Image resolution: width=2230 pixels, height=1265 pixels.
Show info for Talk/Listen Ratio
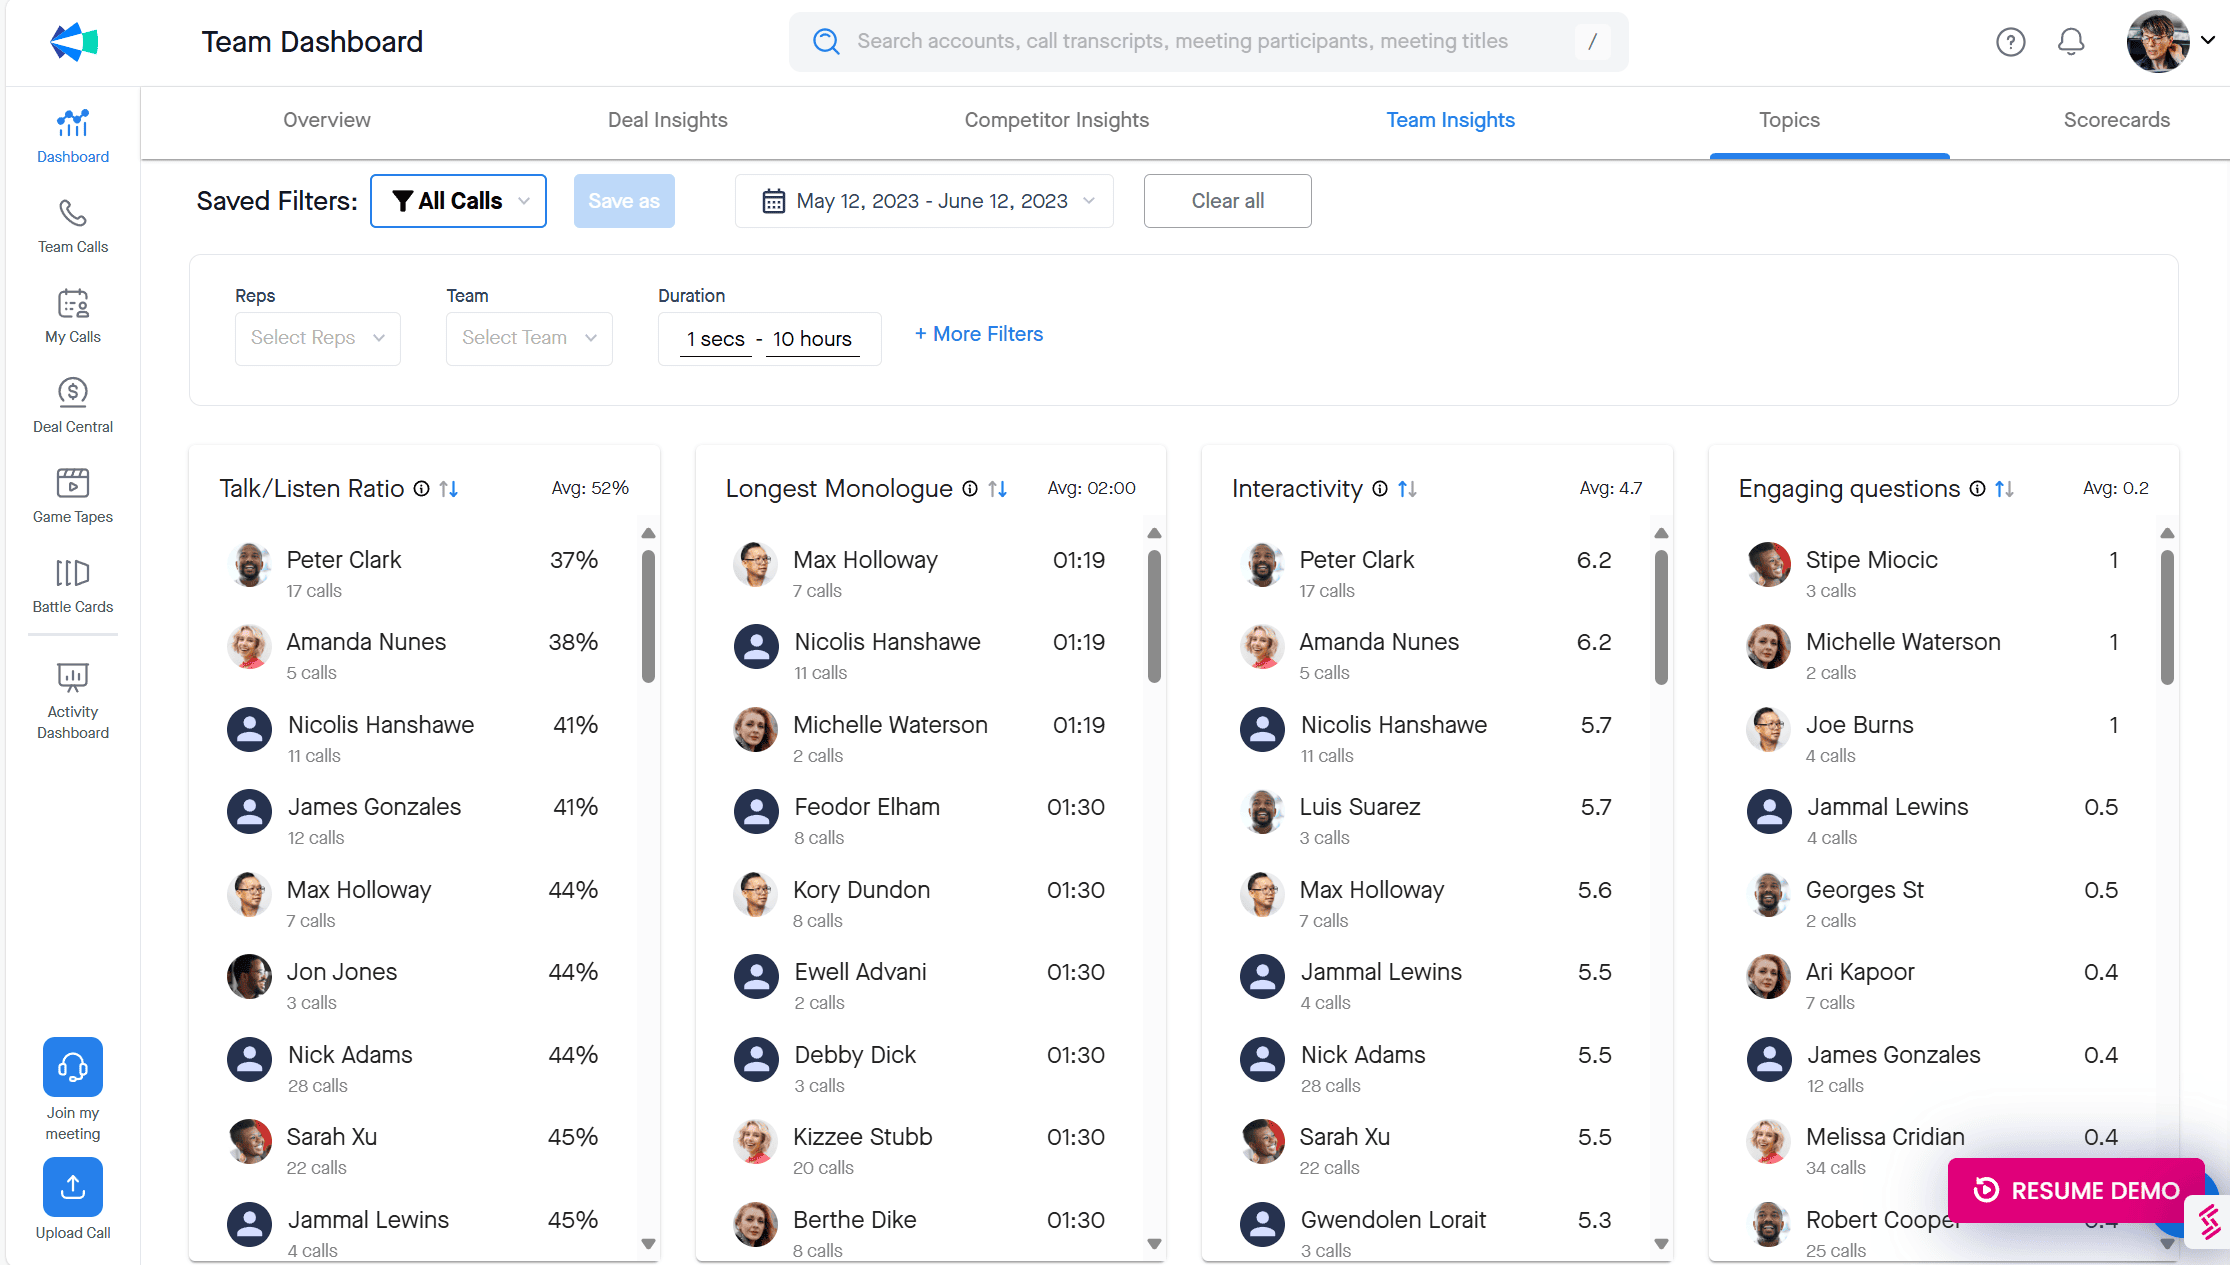[422, 489]
